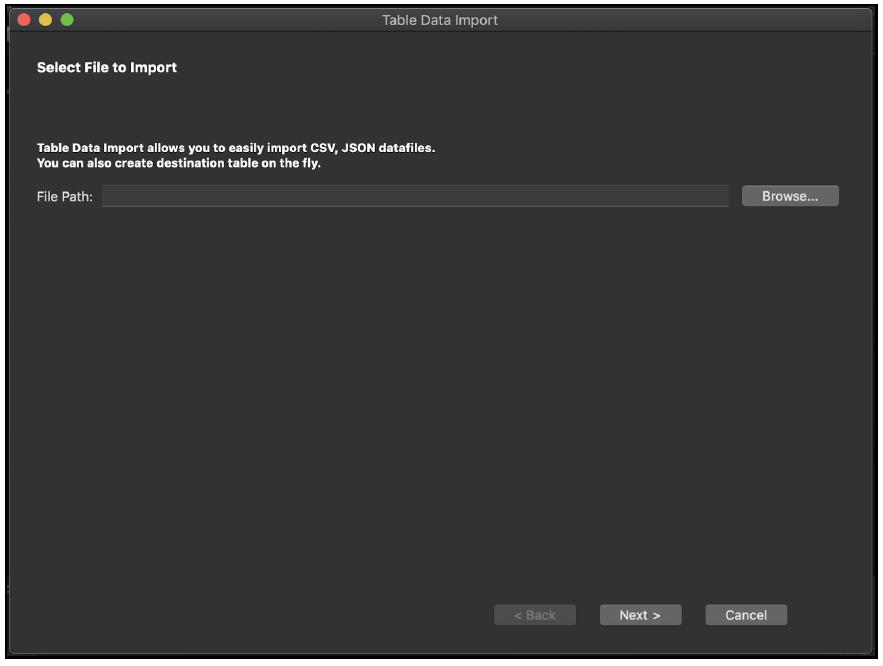883x666 pixels.
Task: Click the red traffic-light circle
Action: (24, 20)
